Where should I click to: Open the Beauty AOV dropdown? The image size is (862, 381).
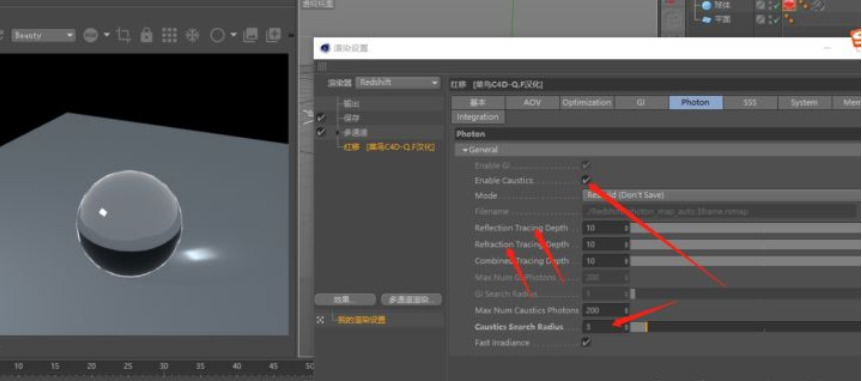[x=43, y=36]
